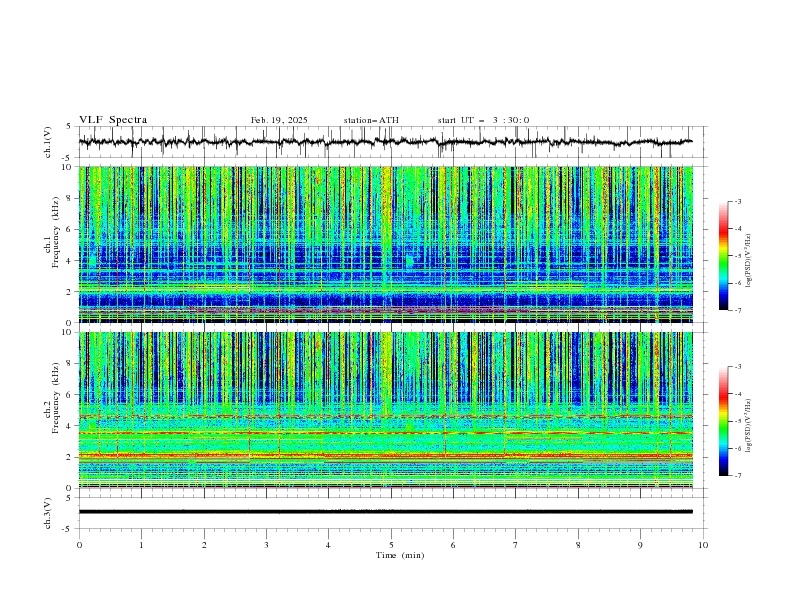Click the time axis tick label "7"
This screenshot has width=792, height=612.
pos(516,545)
